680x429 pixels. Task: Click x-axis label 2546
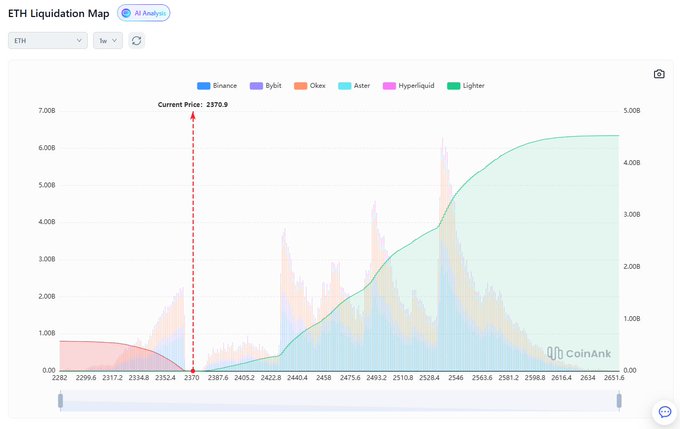pyautogui.click(x=456, y=378)
